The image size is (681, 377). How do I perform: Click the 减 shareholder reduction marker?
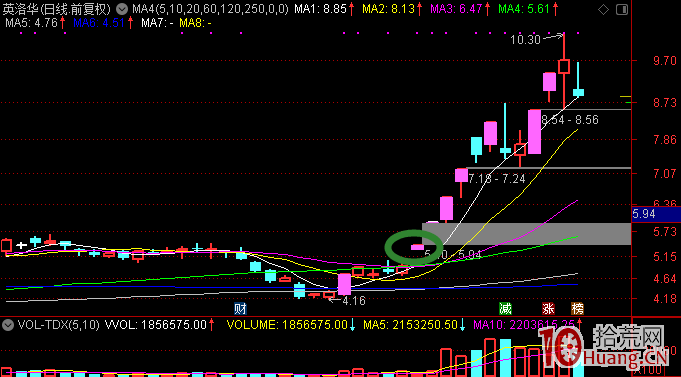tap(505, 309)
